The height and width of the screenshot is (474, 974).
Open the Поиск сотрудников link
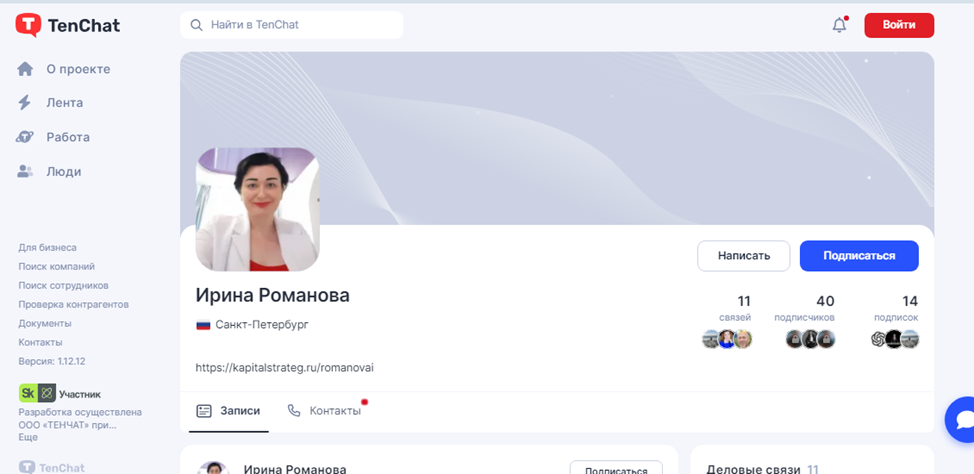(x=63, y=286)
